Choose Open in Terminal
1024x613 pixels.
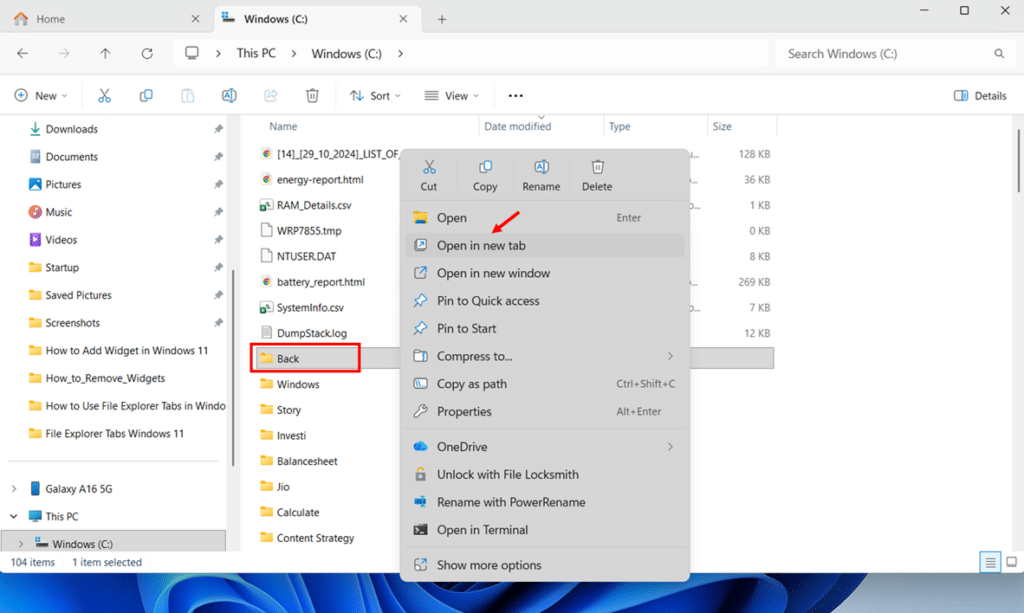[545, 530]
